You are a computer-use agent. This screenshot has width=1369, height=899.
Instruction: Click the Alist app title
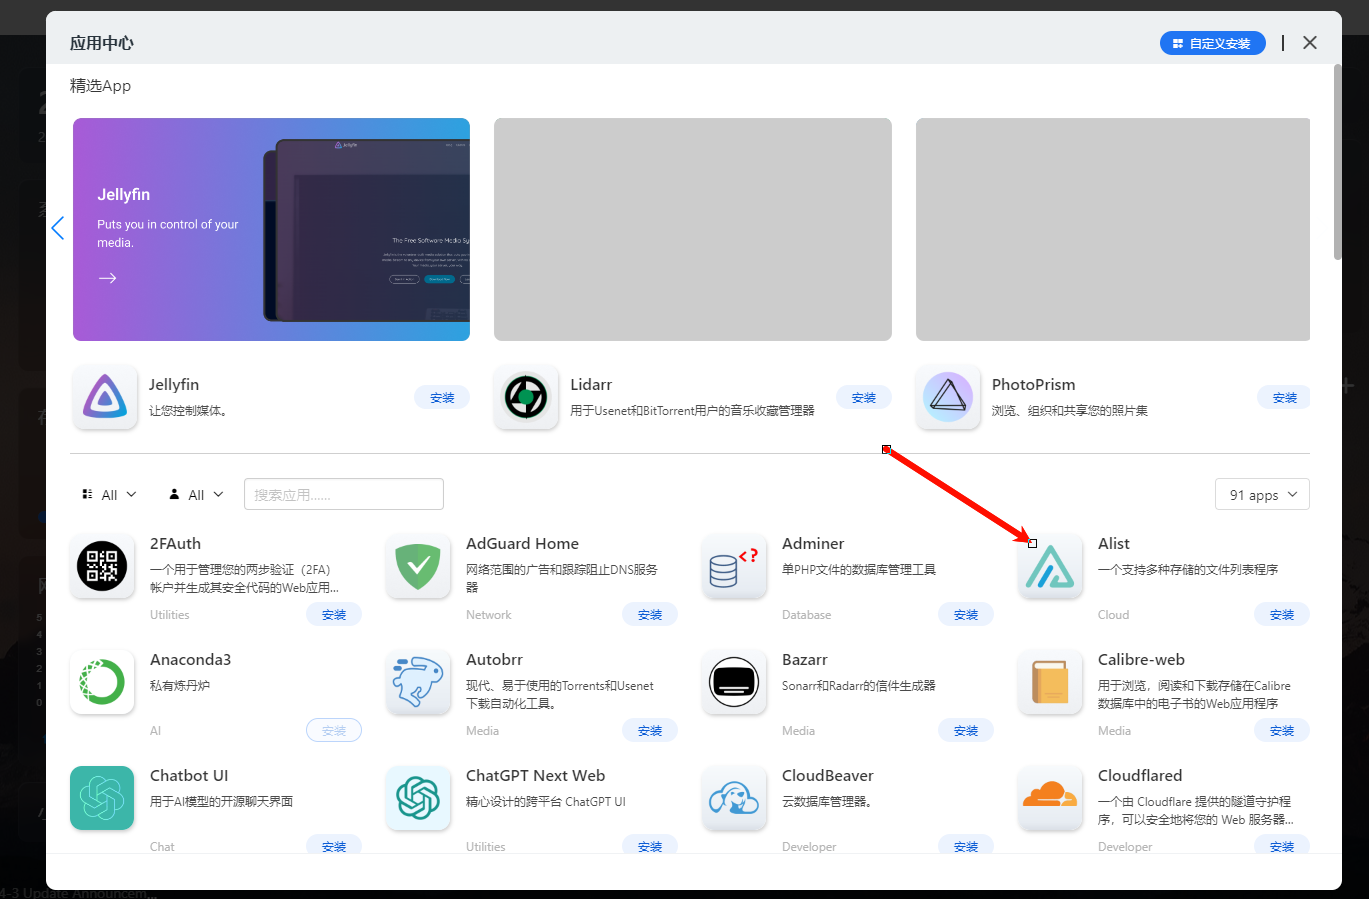pos(1114,544)
